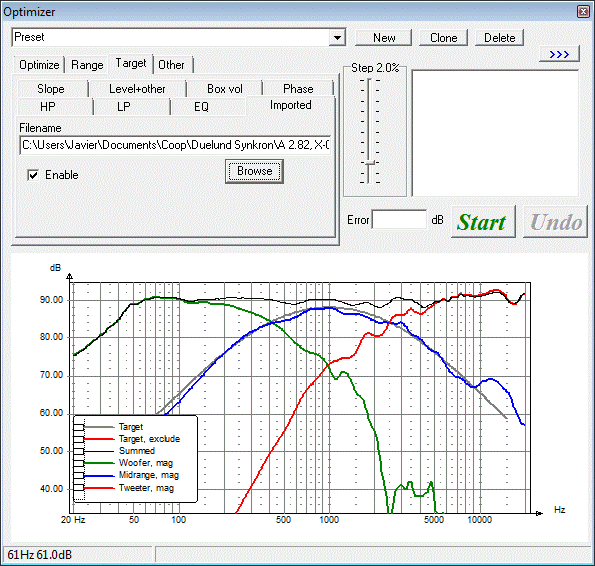Open the Level+other sub-tab
This screenshot has height=566, width=595.
(137, 89)
